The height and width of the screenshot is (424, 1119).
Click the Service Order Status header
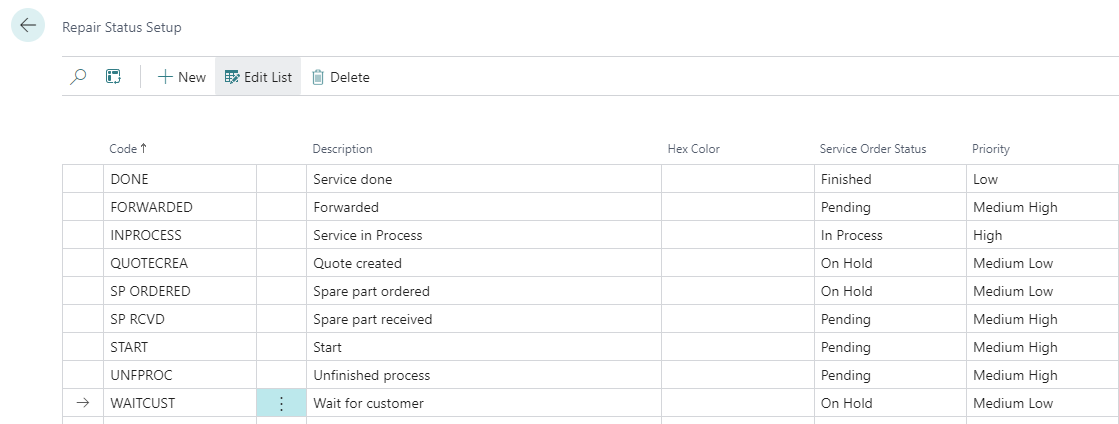coord(872,149)
